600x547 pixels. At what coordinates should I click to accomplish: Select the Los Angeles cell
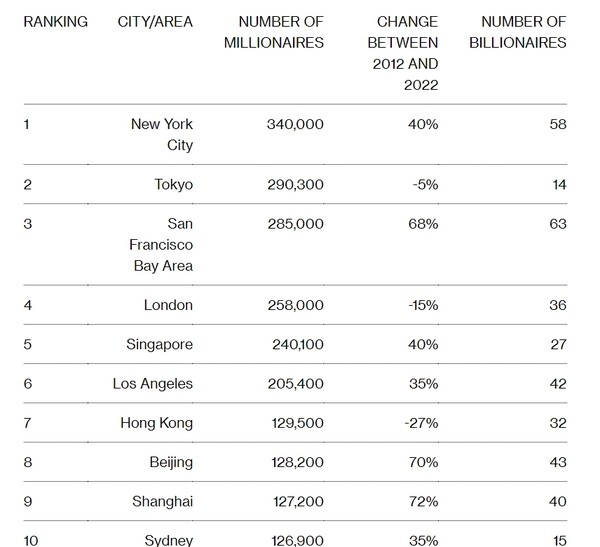pos(154,384)
